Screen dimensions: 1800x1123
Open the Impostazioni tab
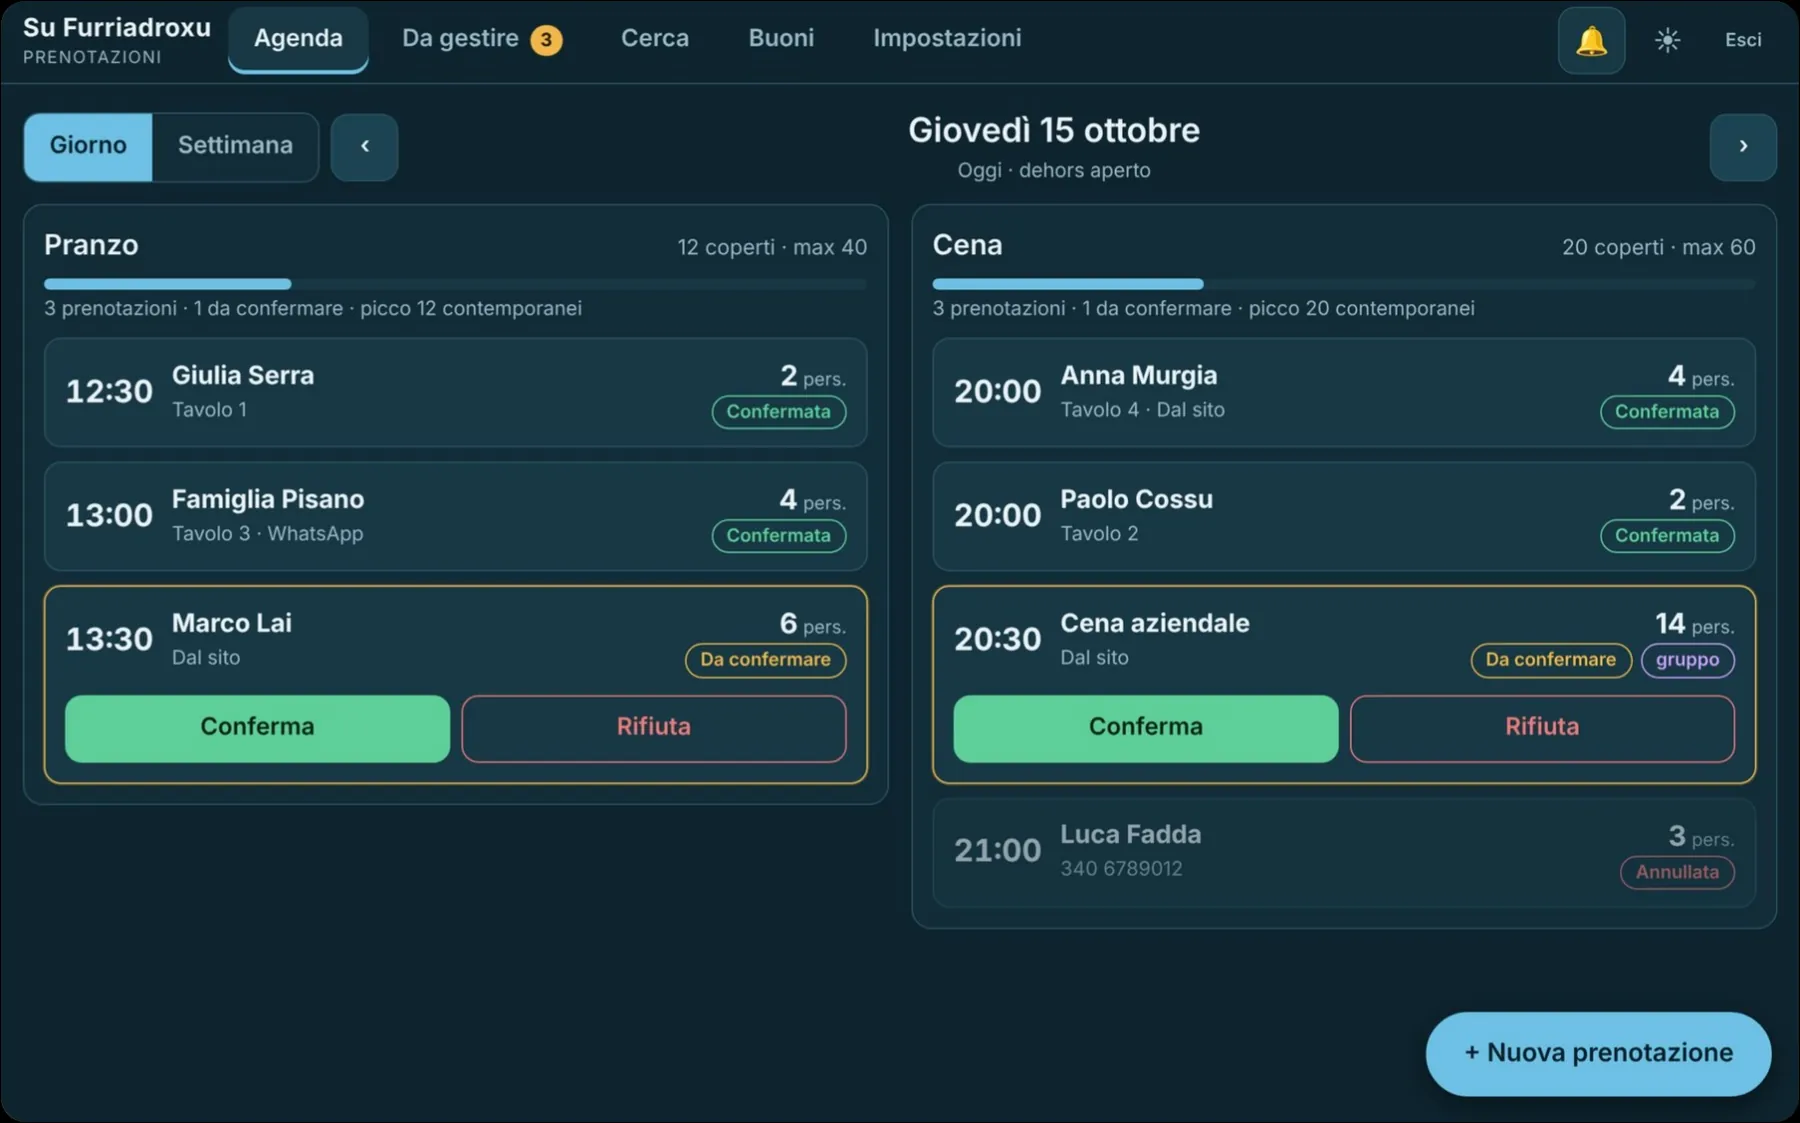[947, 39]
